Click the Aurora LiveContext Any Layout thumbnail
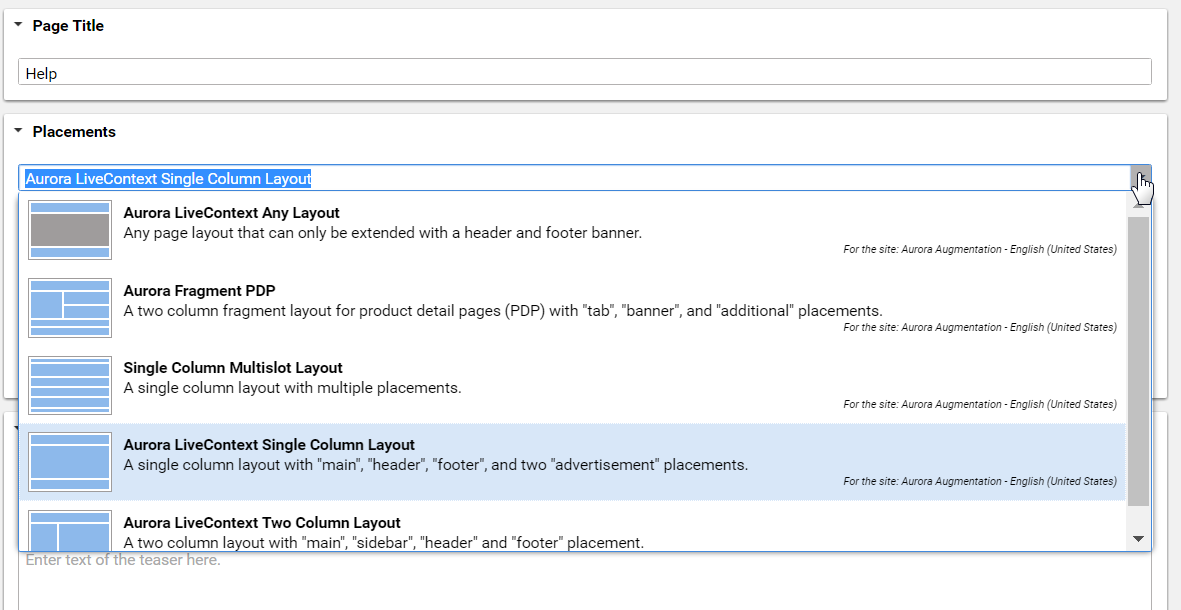The image size is (1181, 610). pos(70,230)
